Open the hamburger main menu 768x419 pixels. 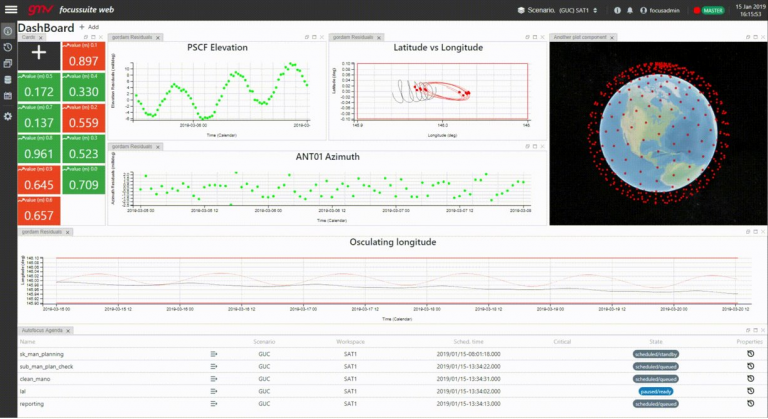[x=11, y=9]
